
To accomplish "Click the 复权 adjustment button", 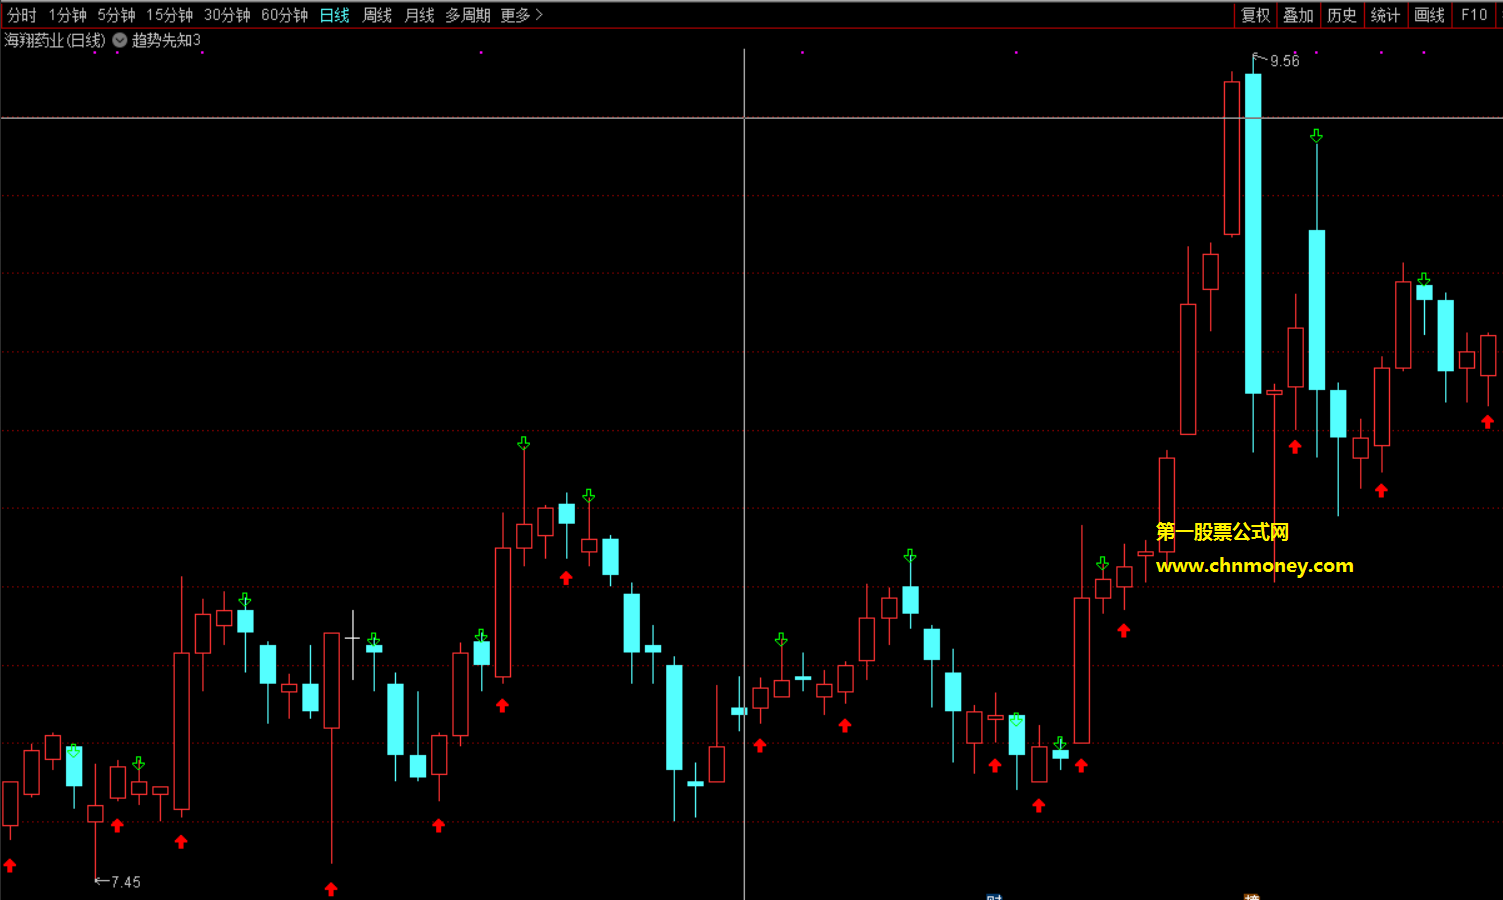I will (x=1256, y=15).
